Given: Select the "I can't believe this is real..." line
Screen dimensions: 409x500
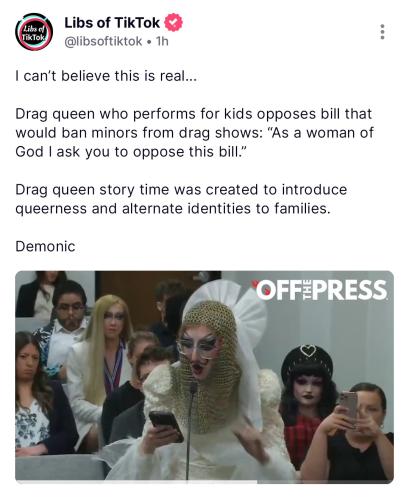Looking at the screenshot, I should coord(106,76).
